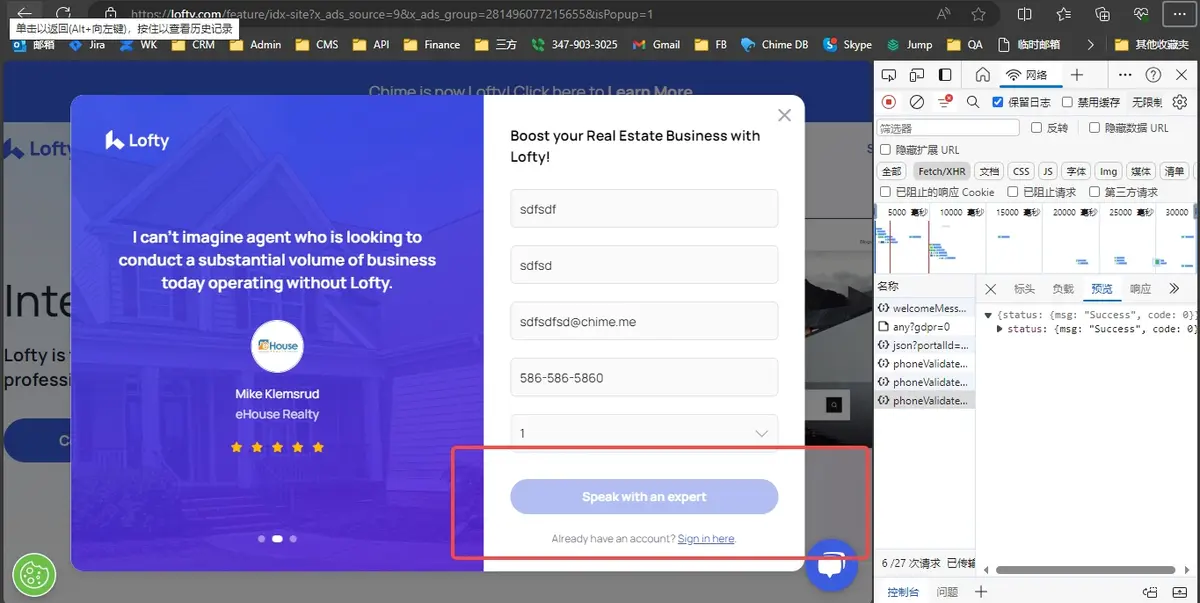Switch to 问题 Issues drawer tab
This screenshot has height=603, width=1200.
947,592
